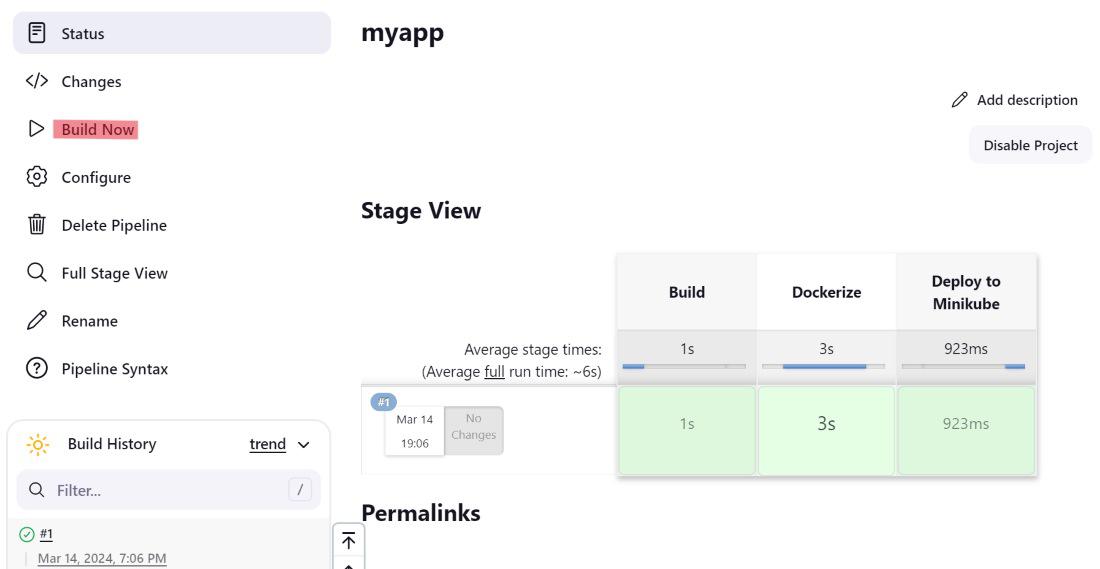Viewport: 1100px width, 569px height.
Task: Click the Dockerize stage 3s cell
Action: coord(826,424)
